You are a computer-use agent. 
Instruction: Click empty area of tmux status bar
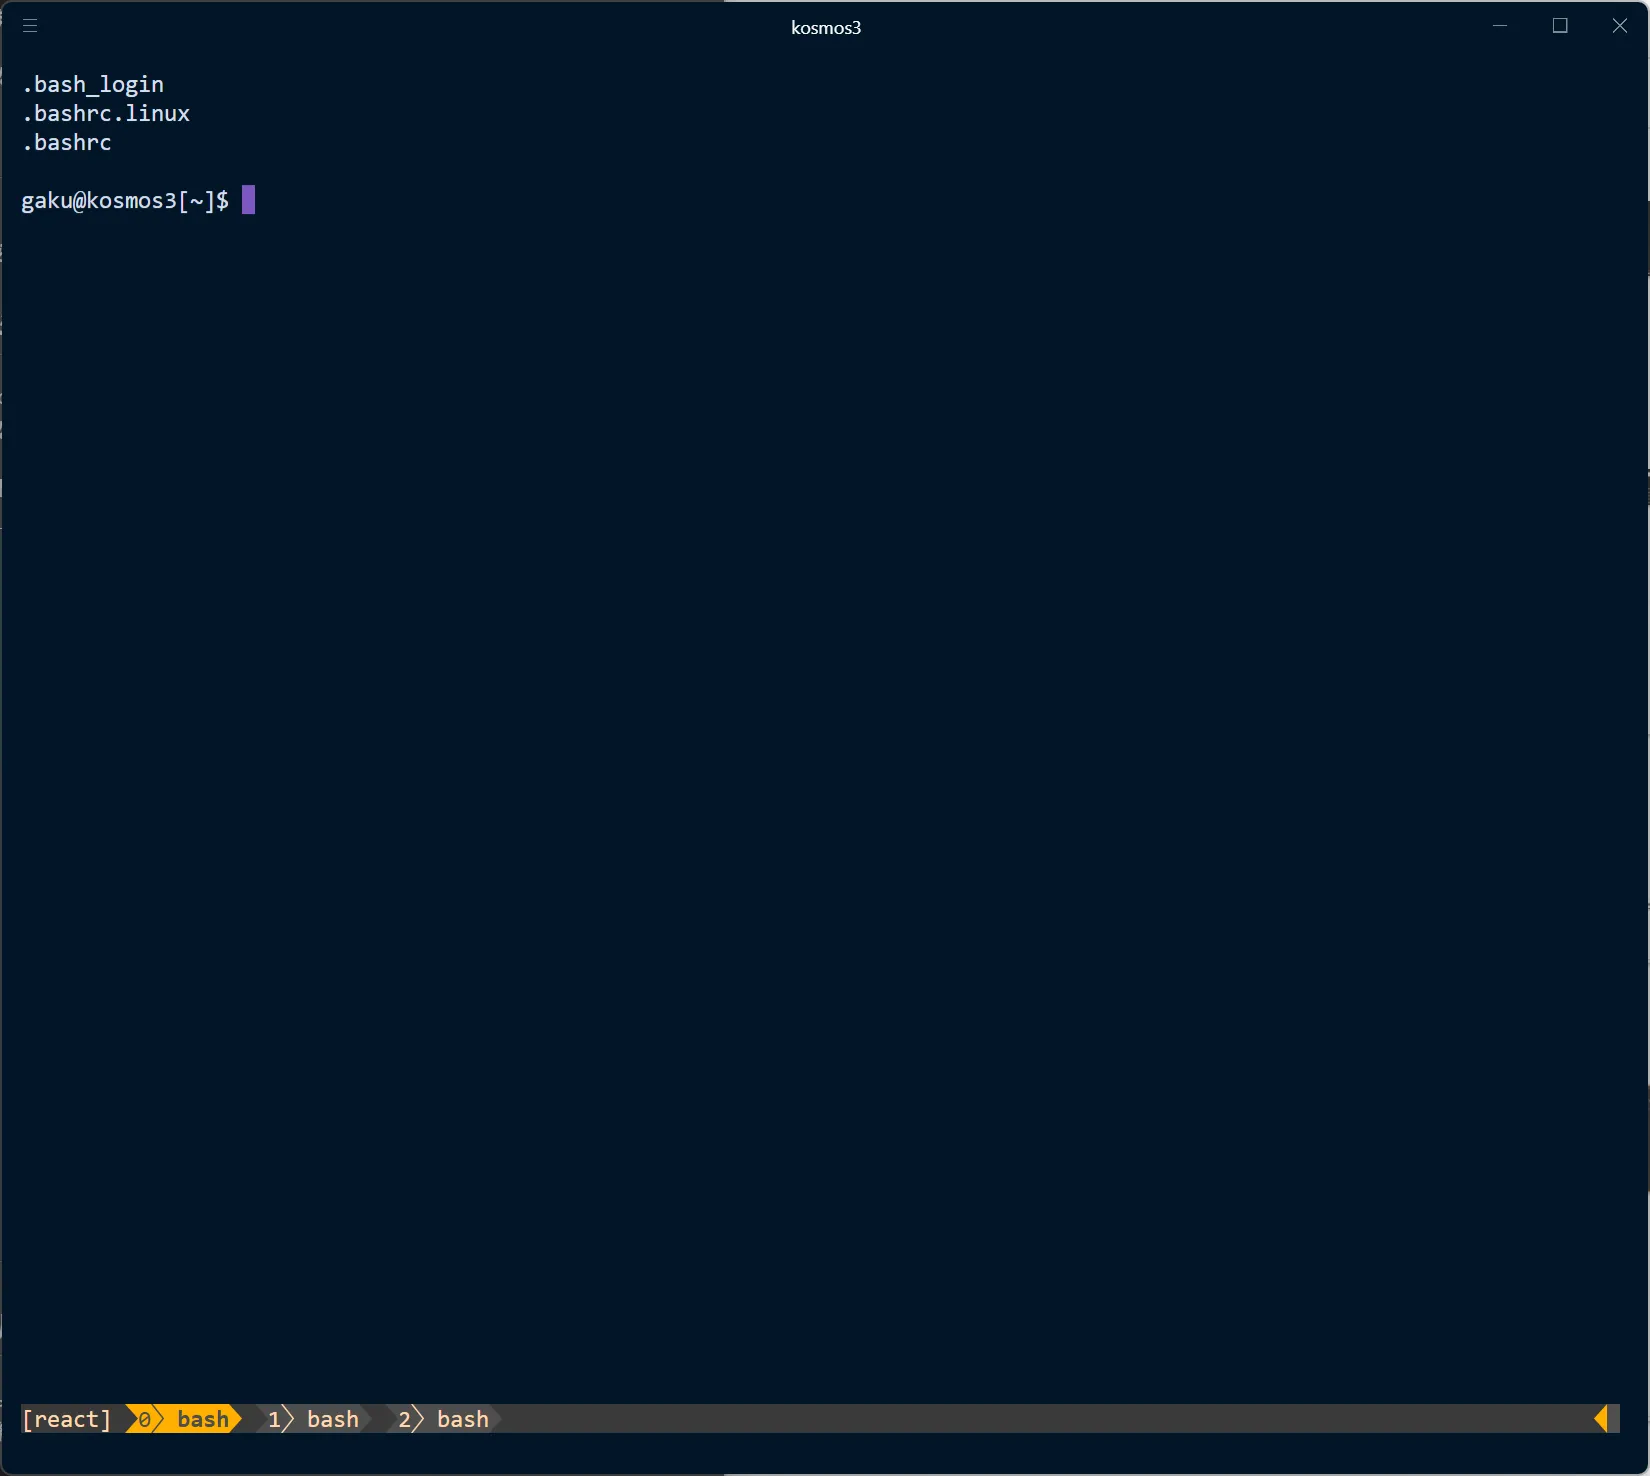pyautogui.click(x=1000, y=1419)
